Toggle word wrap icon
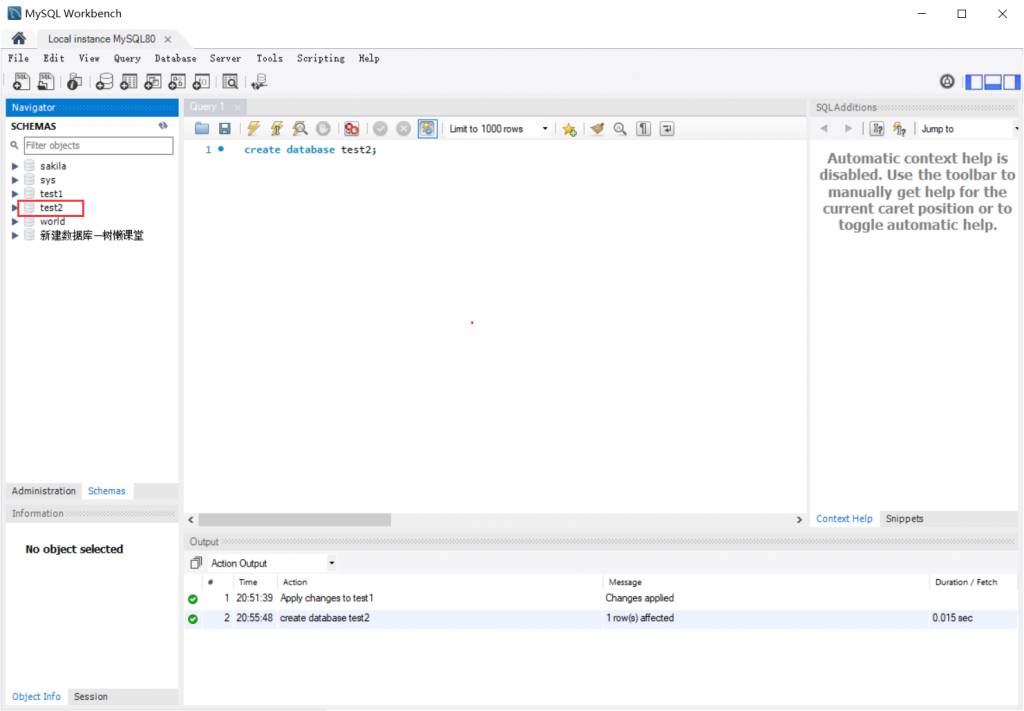The height and width of the screenshot is (711, 1024). 667,129
